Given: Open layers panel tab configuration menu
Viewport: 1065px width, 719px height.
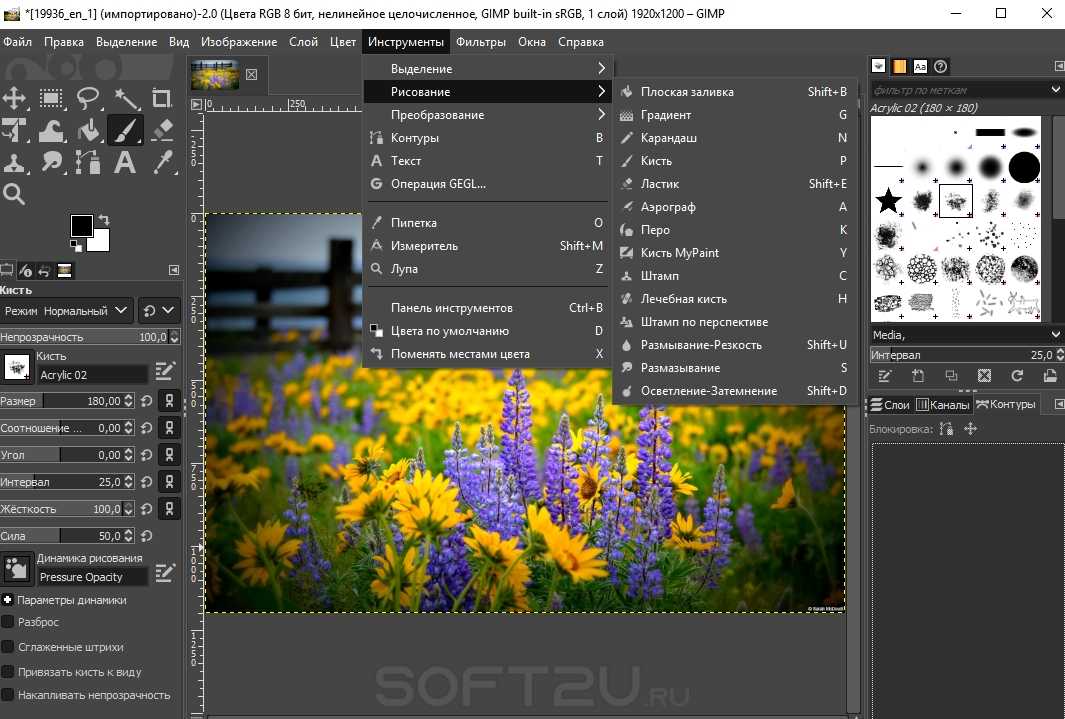Looking at the screenshot, I should (x=1059, y=404).
